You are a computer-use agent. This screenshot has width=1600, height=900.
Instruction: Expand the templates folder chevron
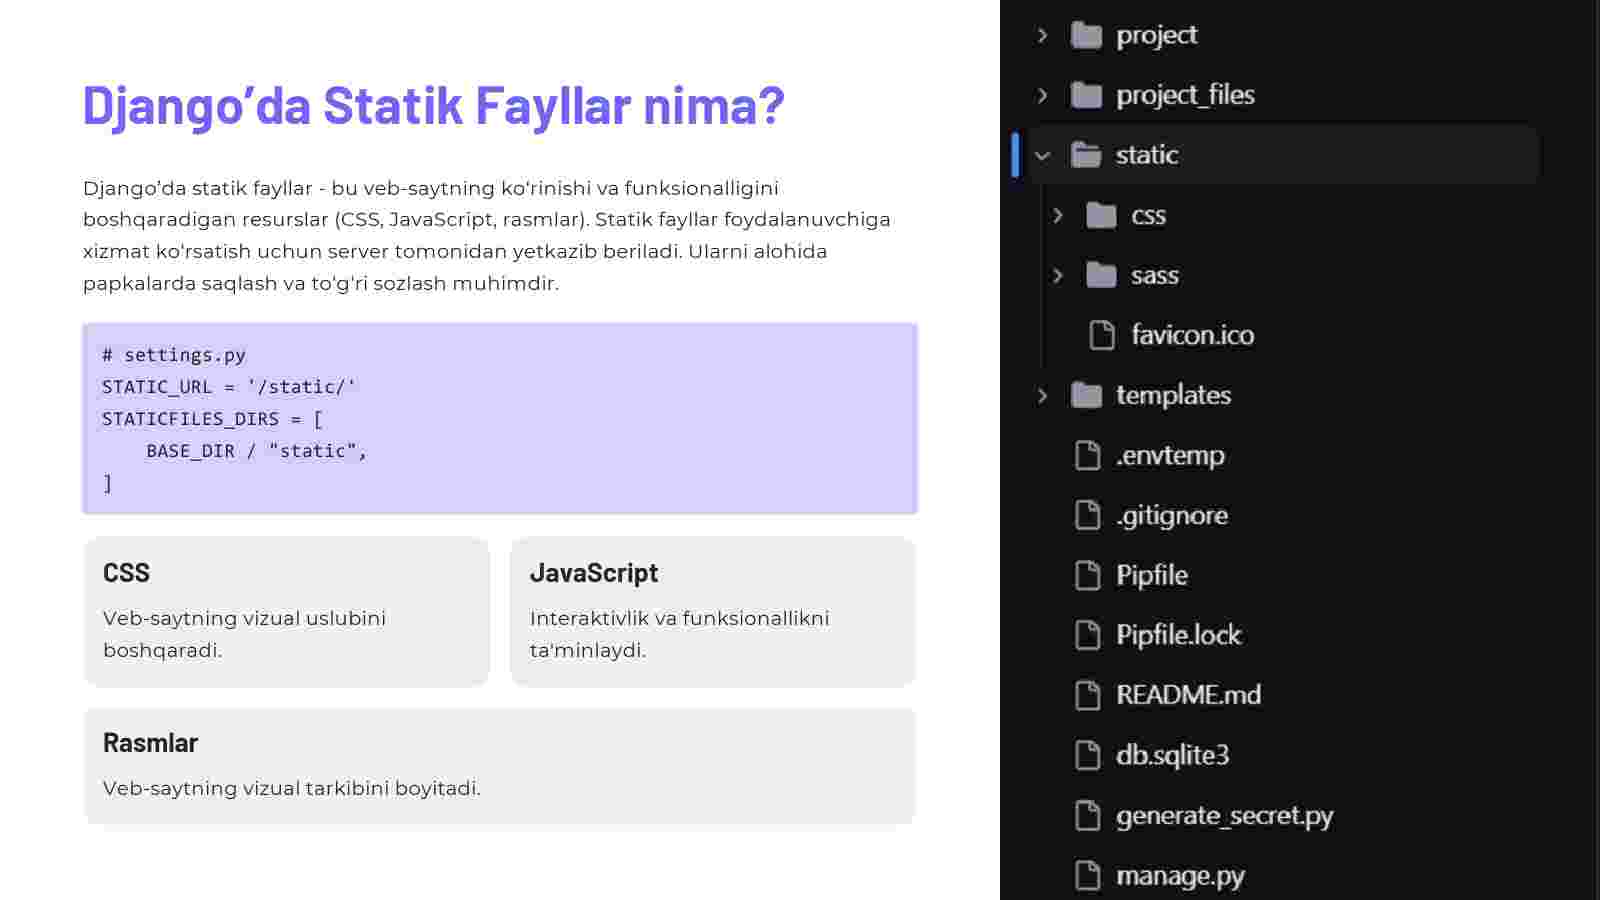pyautogui.click(x=1043, y=395)
